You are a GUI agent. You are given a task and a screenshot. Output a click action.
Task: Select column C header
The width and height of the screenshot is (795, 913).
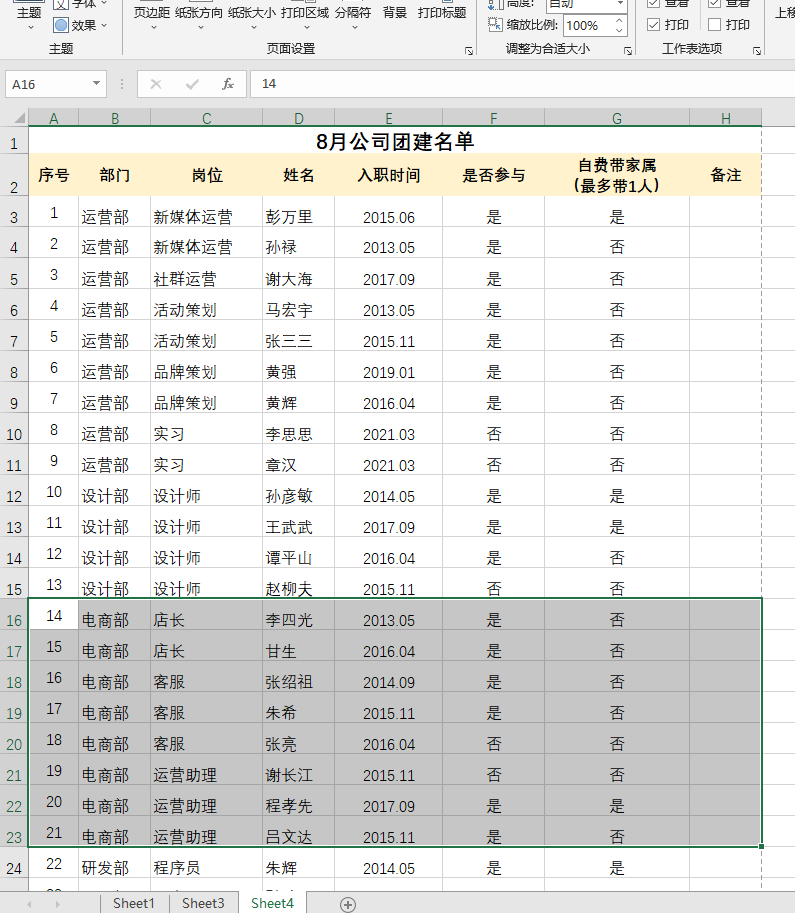click(207, 118)
